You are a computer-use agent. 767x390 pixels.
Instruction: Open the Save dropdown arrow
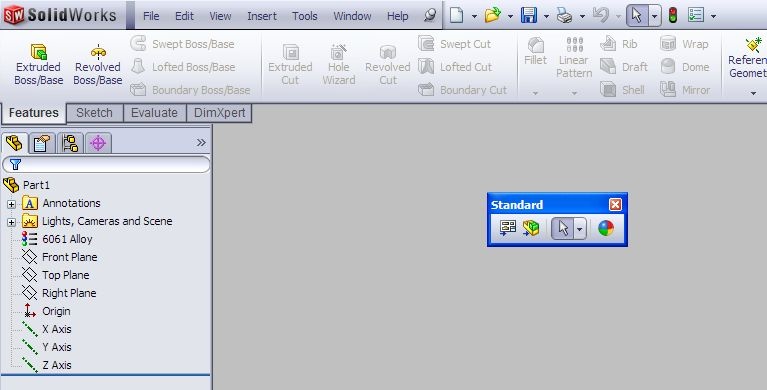point(546,16)
